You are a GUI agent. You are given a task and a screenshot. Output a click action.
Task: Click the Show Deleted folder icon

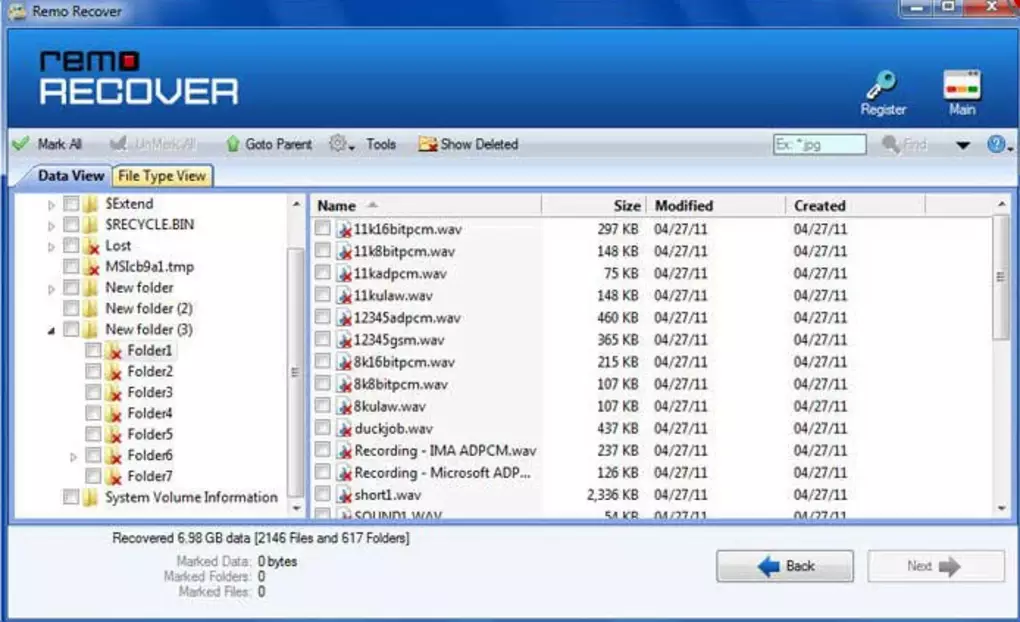[427, 144]
